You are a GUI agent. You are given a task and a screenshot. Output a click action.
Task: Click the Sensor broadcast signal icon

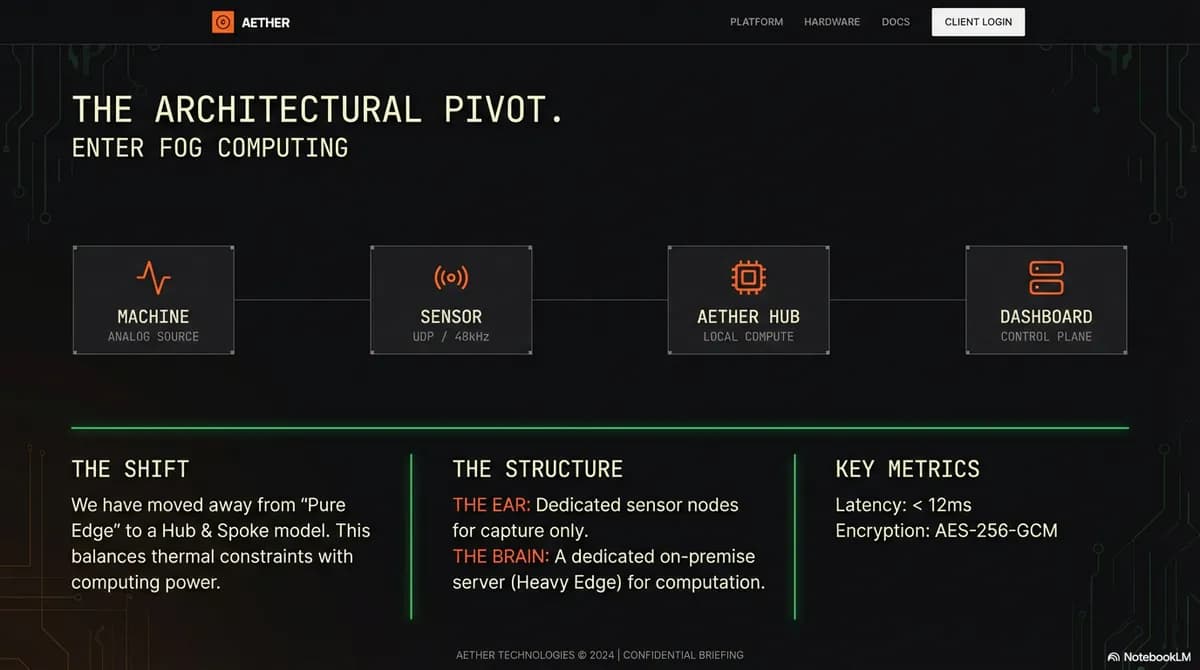pos(451,277)
